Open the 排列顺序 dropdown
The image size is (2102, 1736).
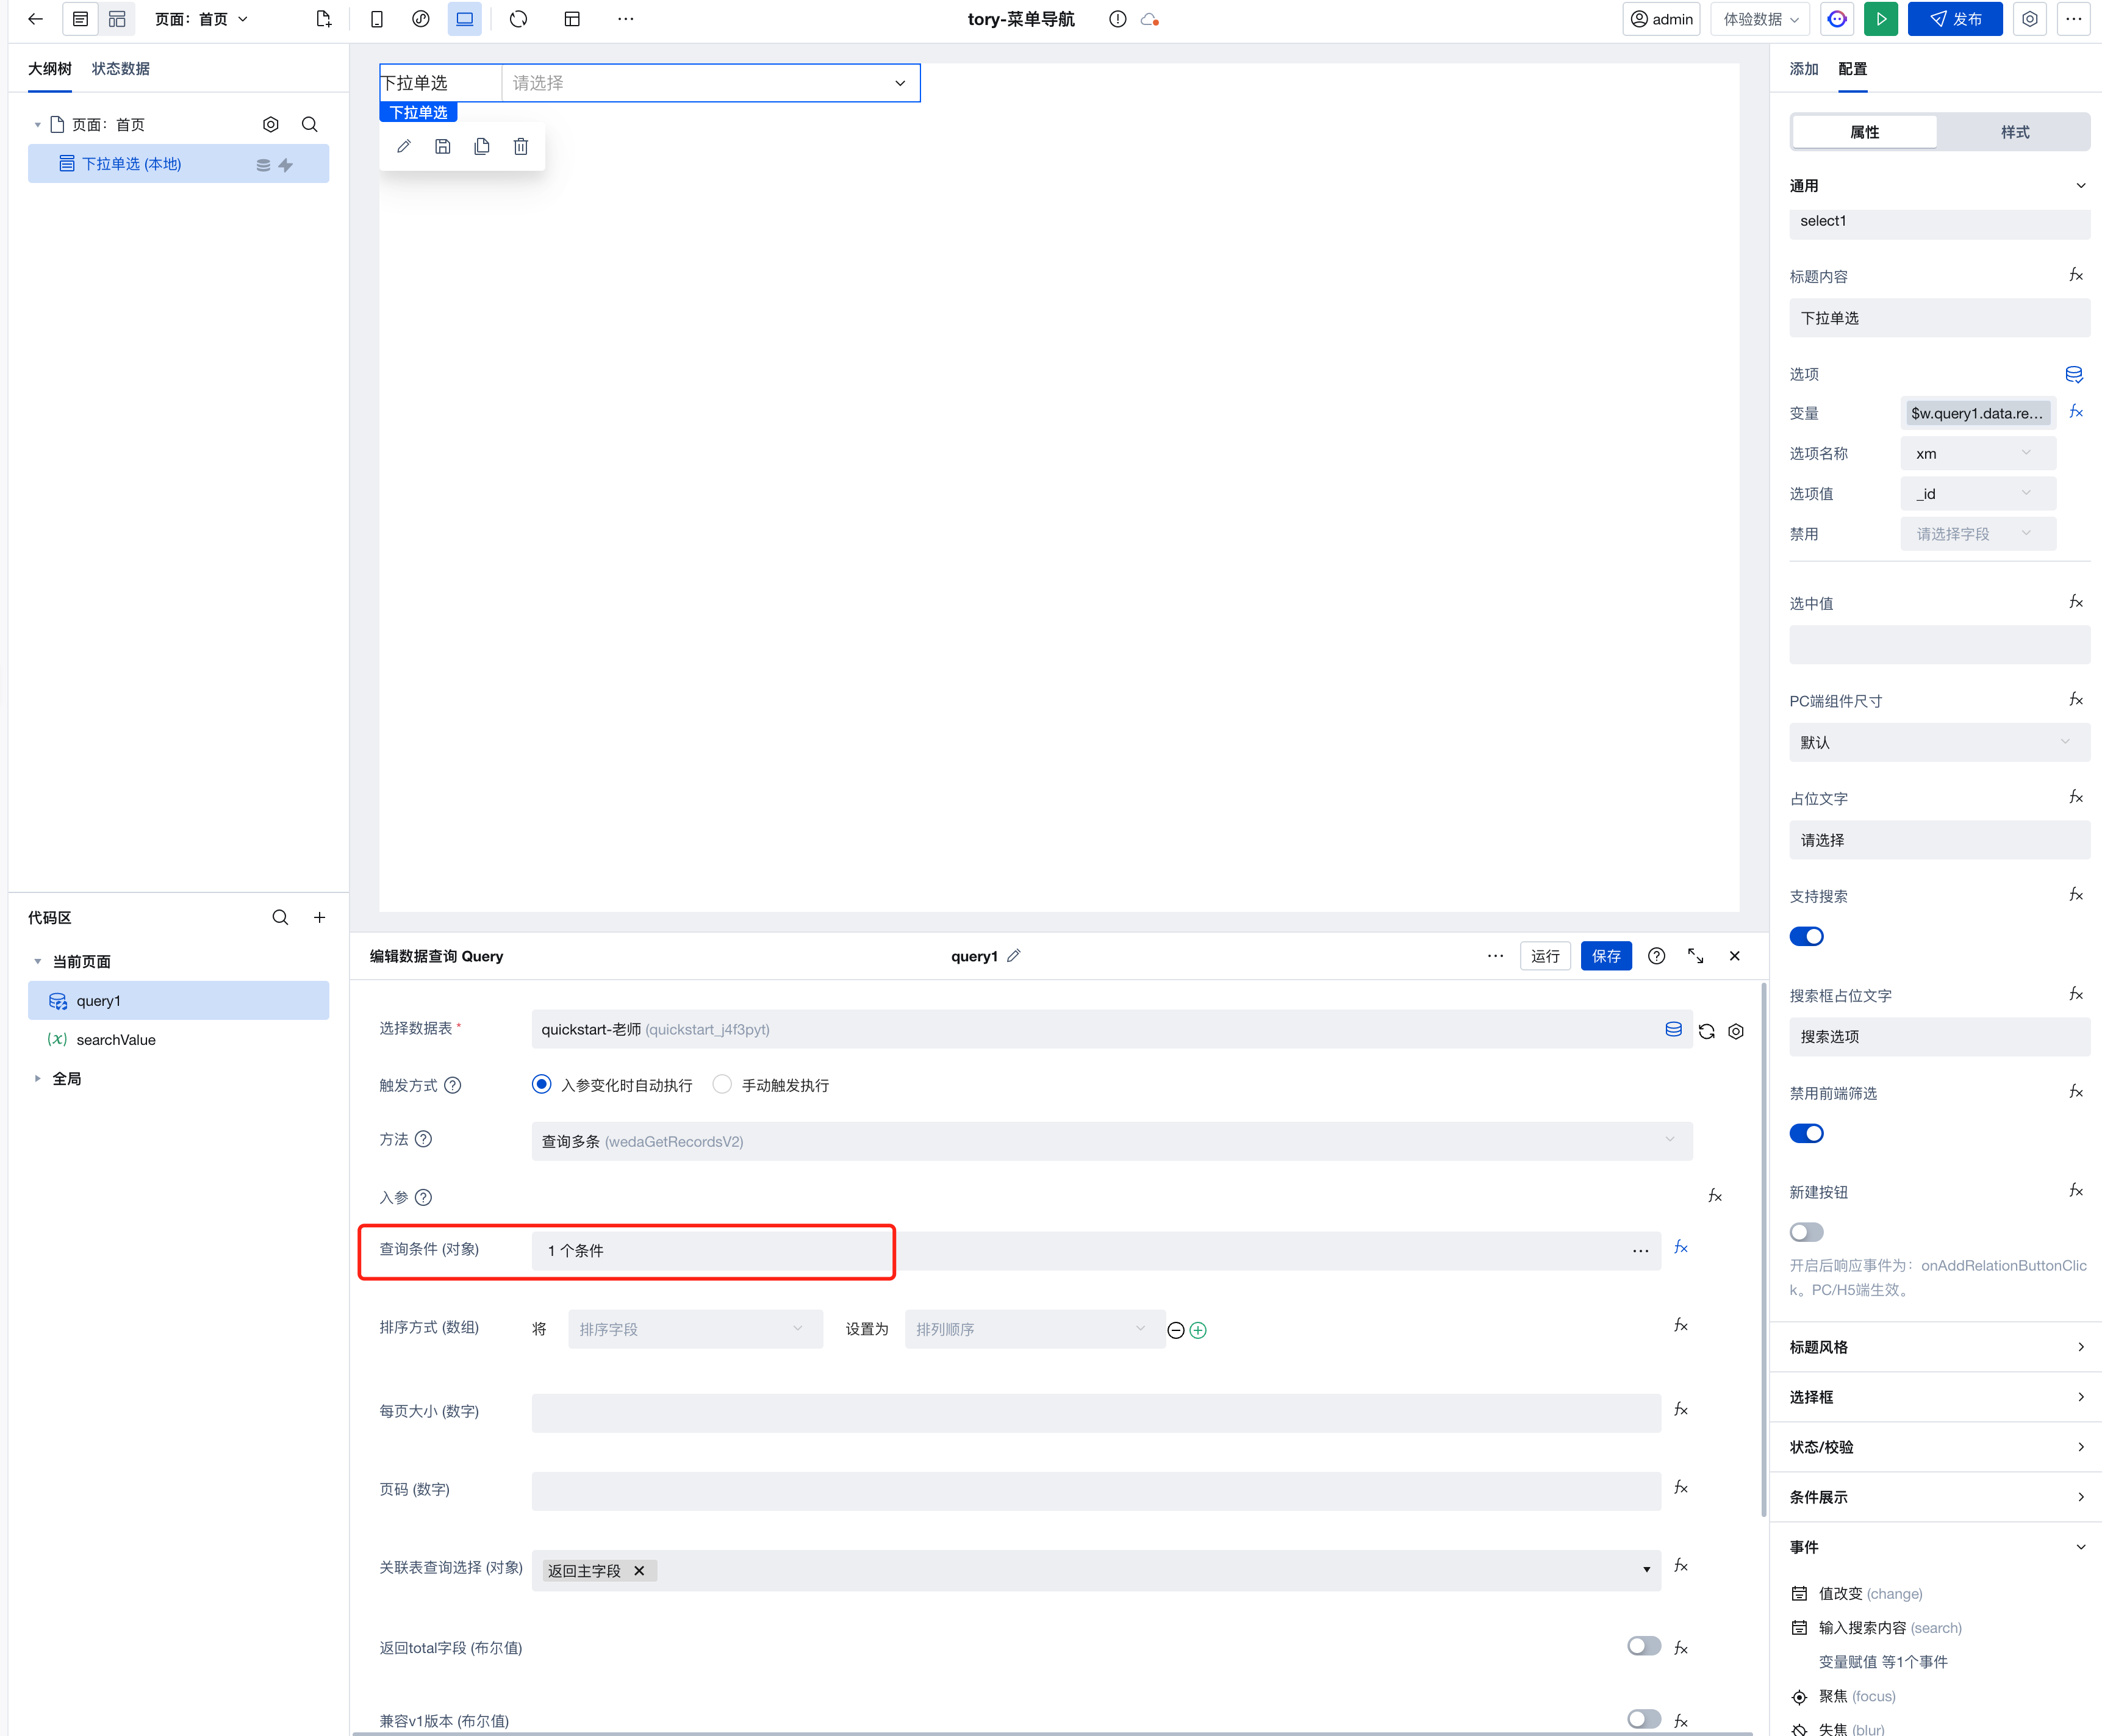(1034, 1329)
